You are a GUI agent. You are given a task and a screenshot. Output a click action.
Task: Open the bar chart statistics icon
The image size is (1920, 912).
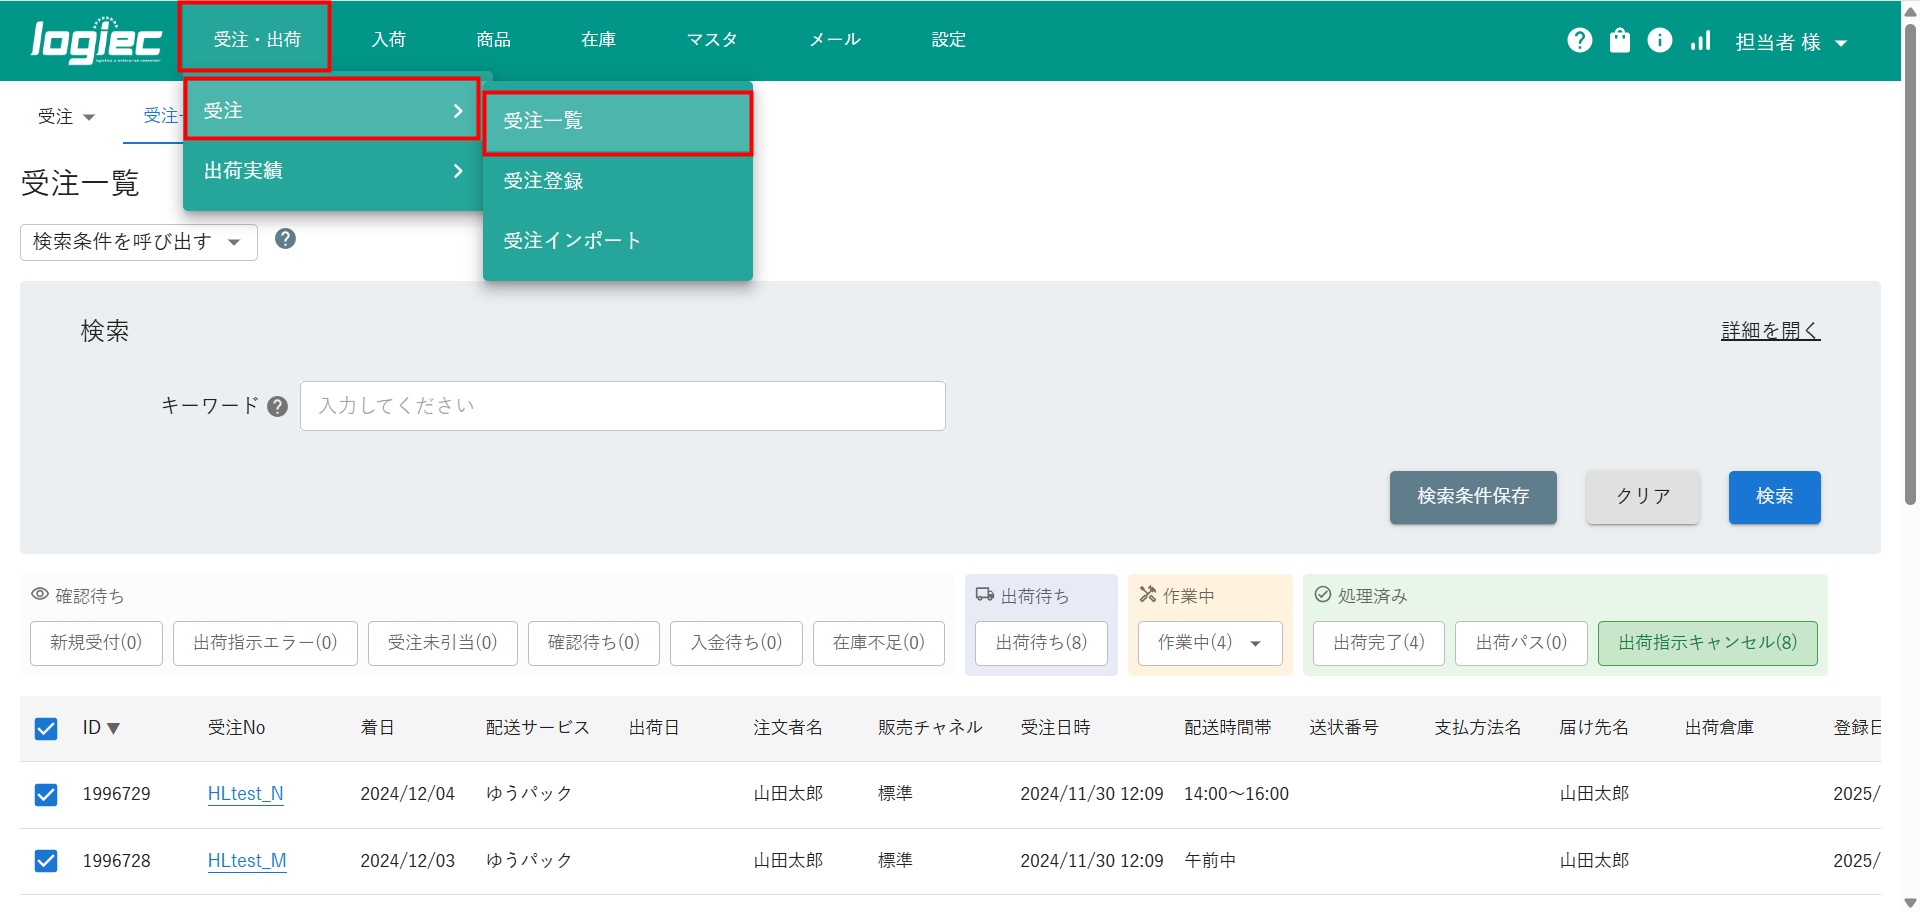pos(1700,40)
